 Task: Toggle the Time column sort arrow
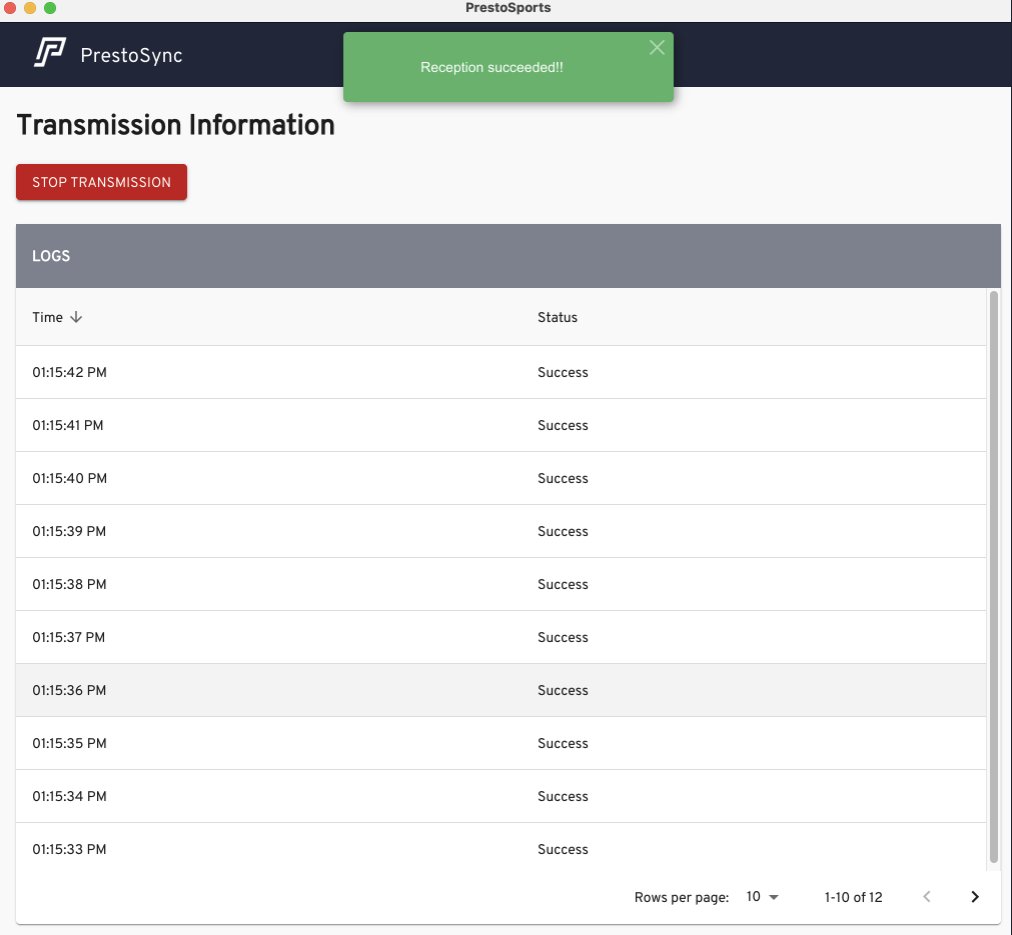click(x=76, y=317)
